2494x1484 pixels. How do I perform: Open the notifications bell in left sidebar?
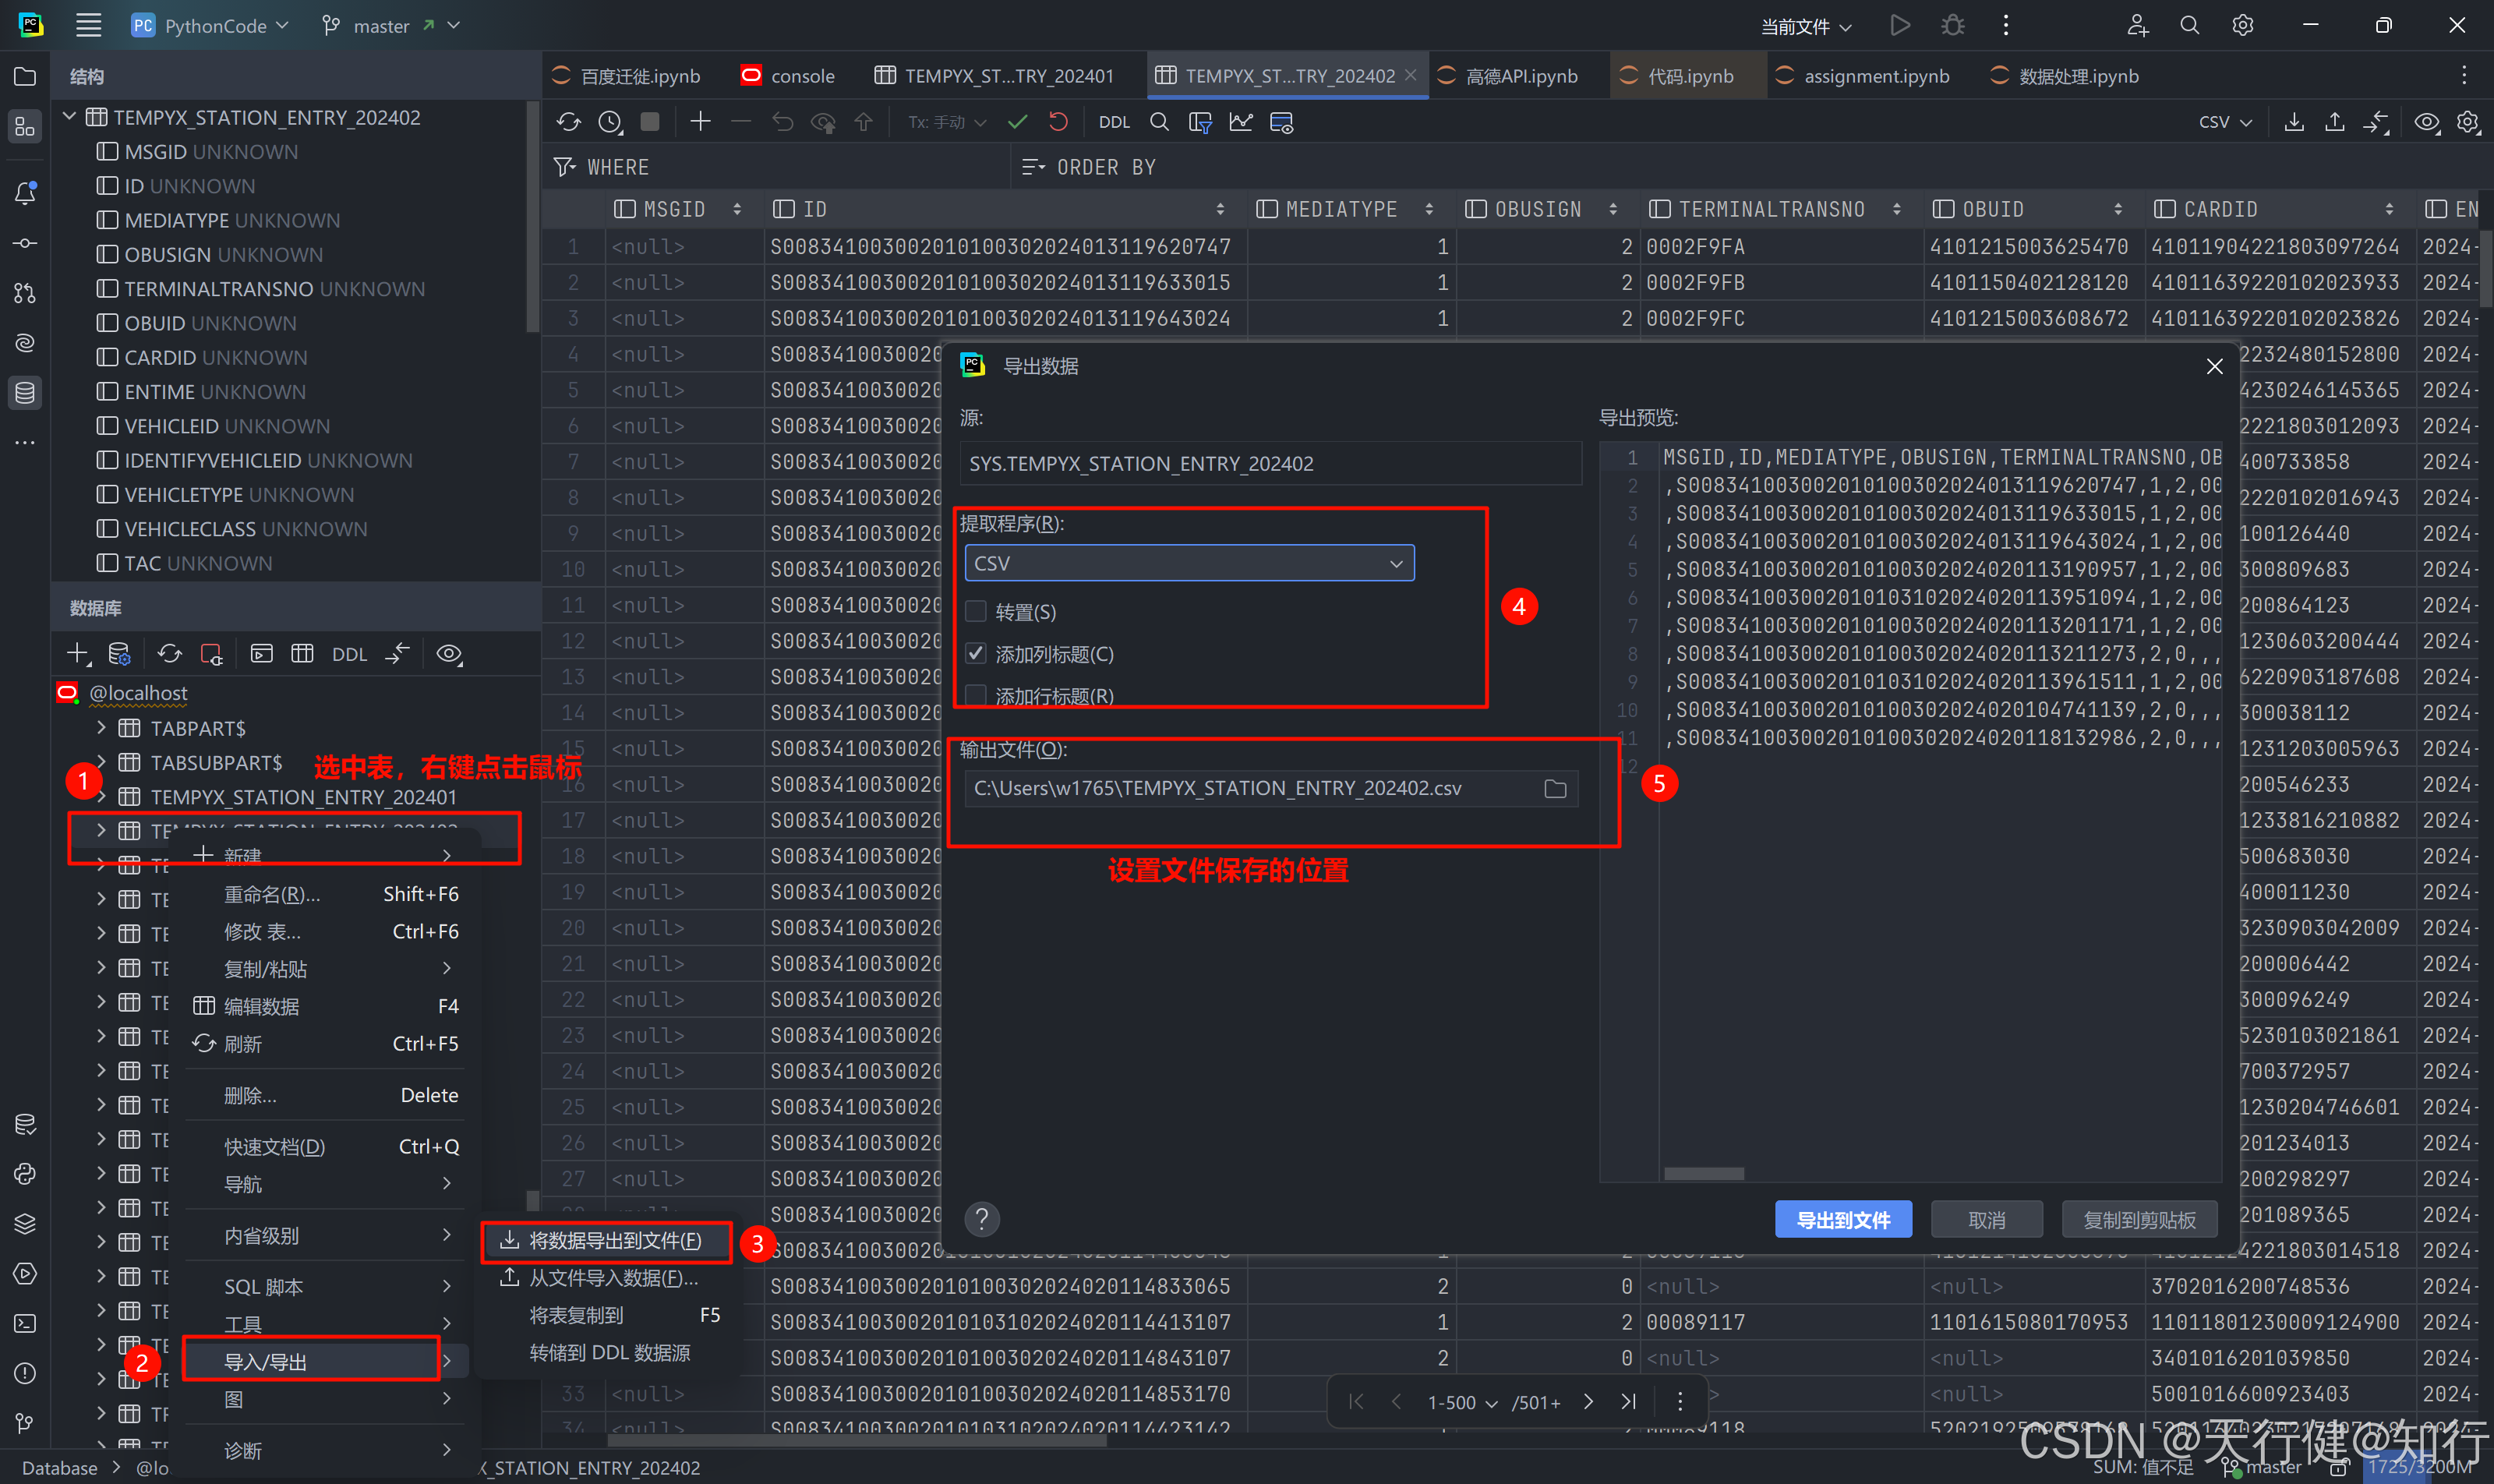click(25, 193)
